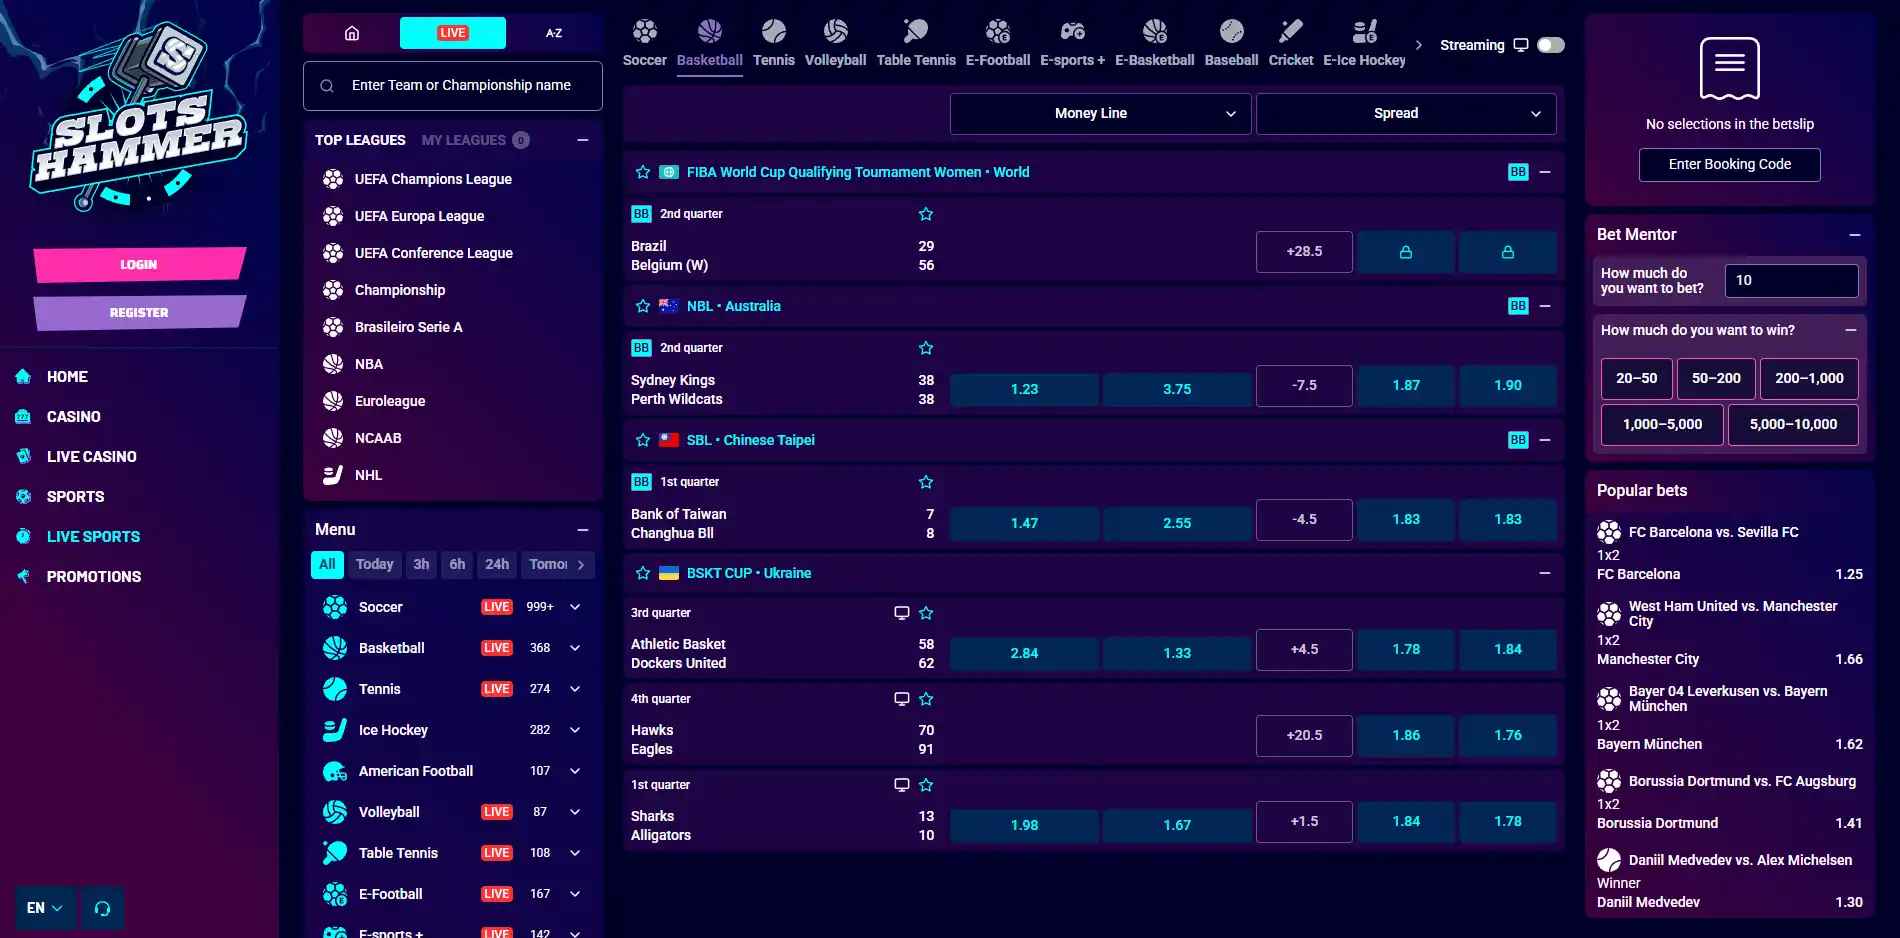1900x938 pixels.
Task: Select the Today time filter
Action: (375, 565)
